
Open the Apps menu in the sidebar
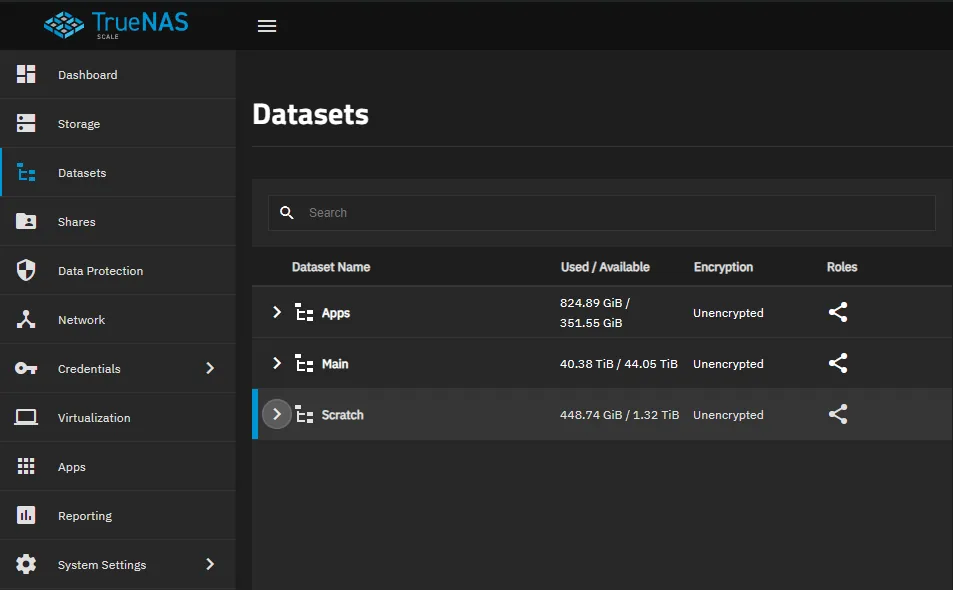[x=71, y=466]
